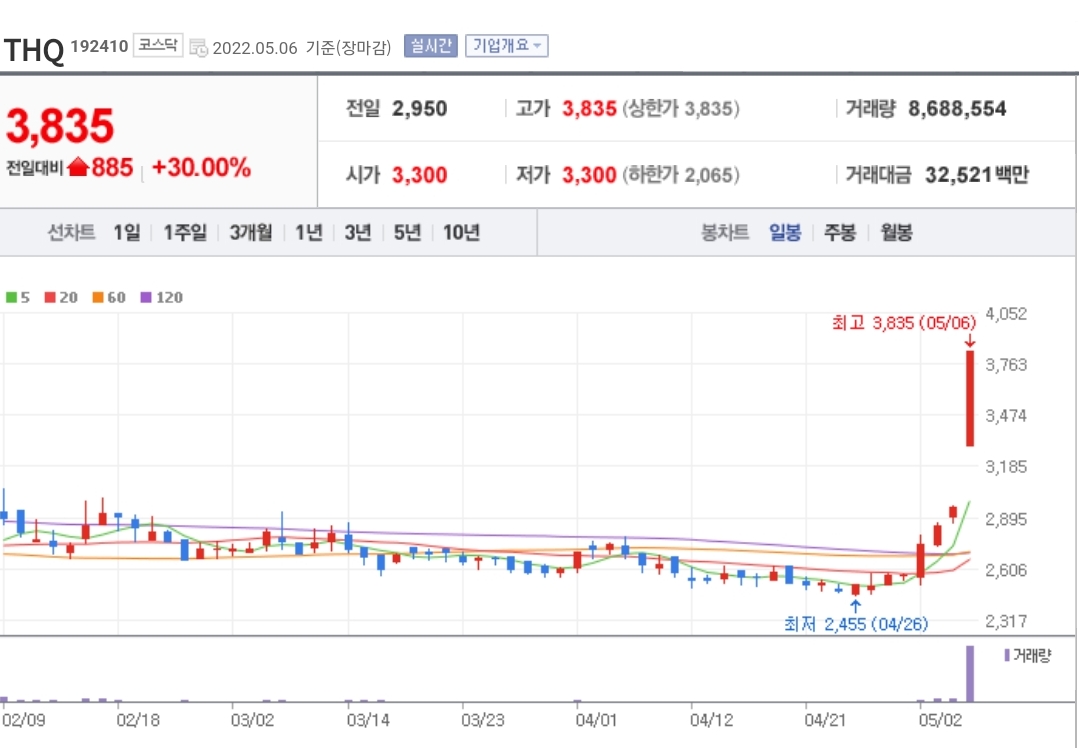Click the 시가 value 3,300
Image resolution: width=1079 pixels, height=748 pixels.
click(419, 175)
